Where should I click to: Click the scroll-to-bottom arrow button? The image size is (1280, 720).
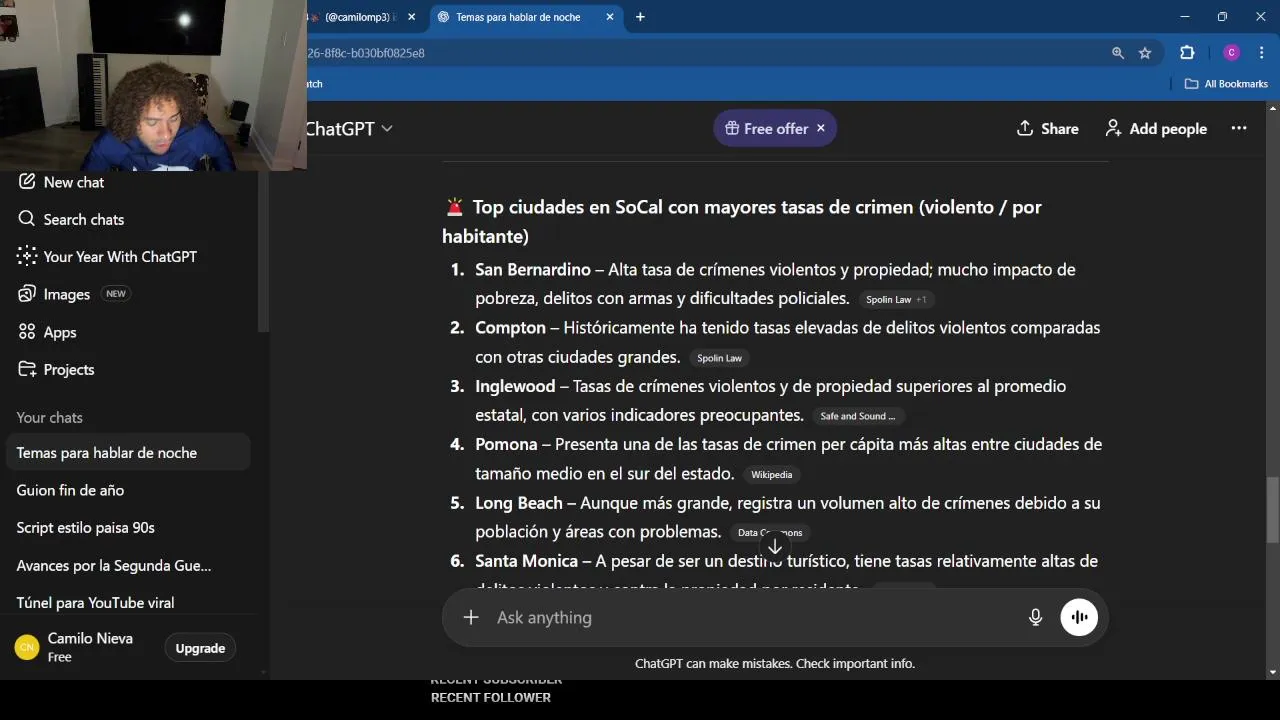pyautogui.click(x=775, y=547)
